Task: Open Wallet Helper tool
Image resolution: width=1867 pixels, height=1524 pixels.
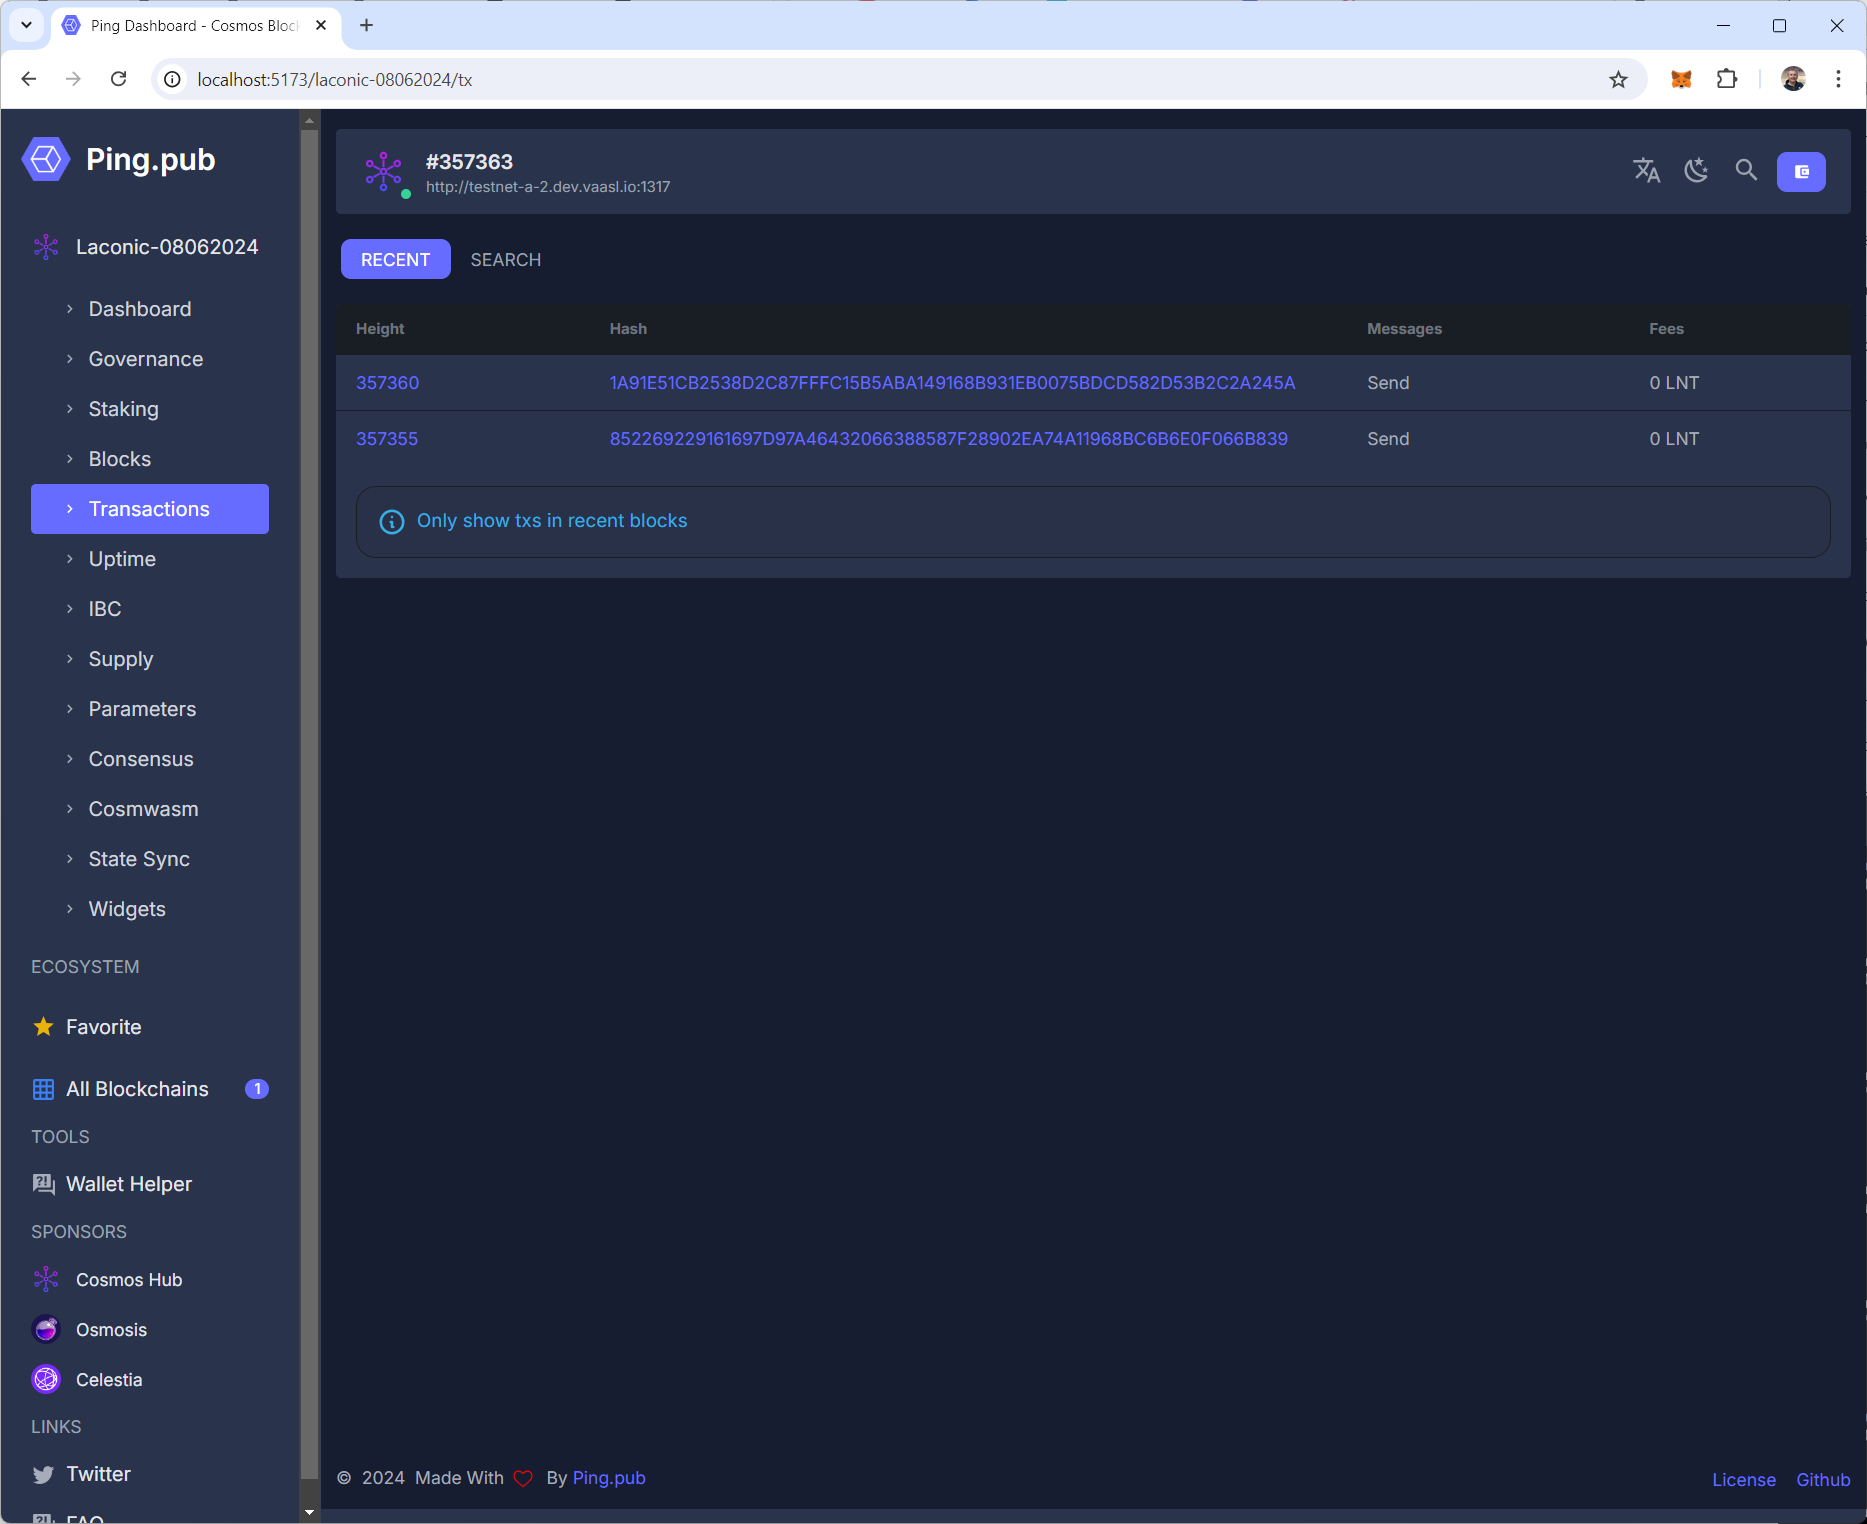Action: click(x=128, y=1184)
